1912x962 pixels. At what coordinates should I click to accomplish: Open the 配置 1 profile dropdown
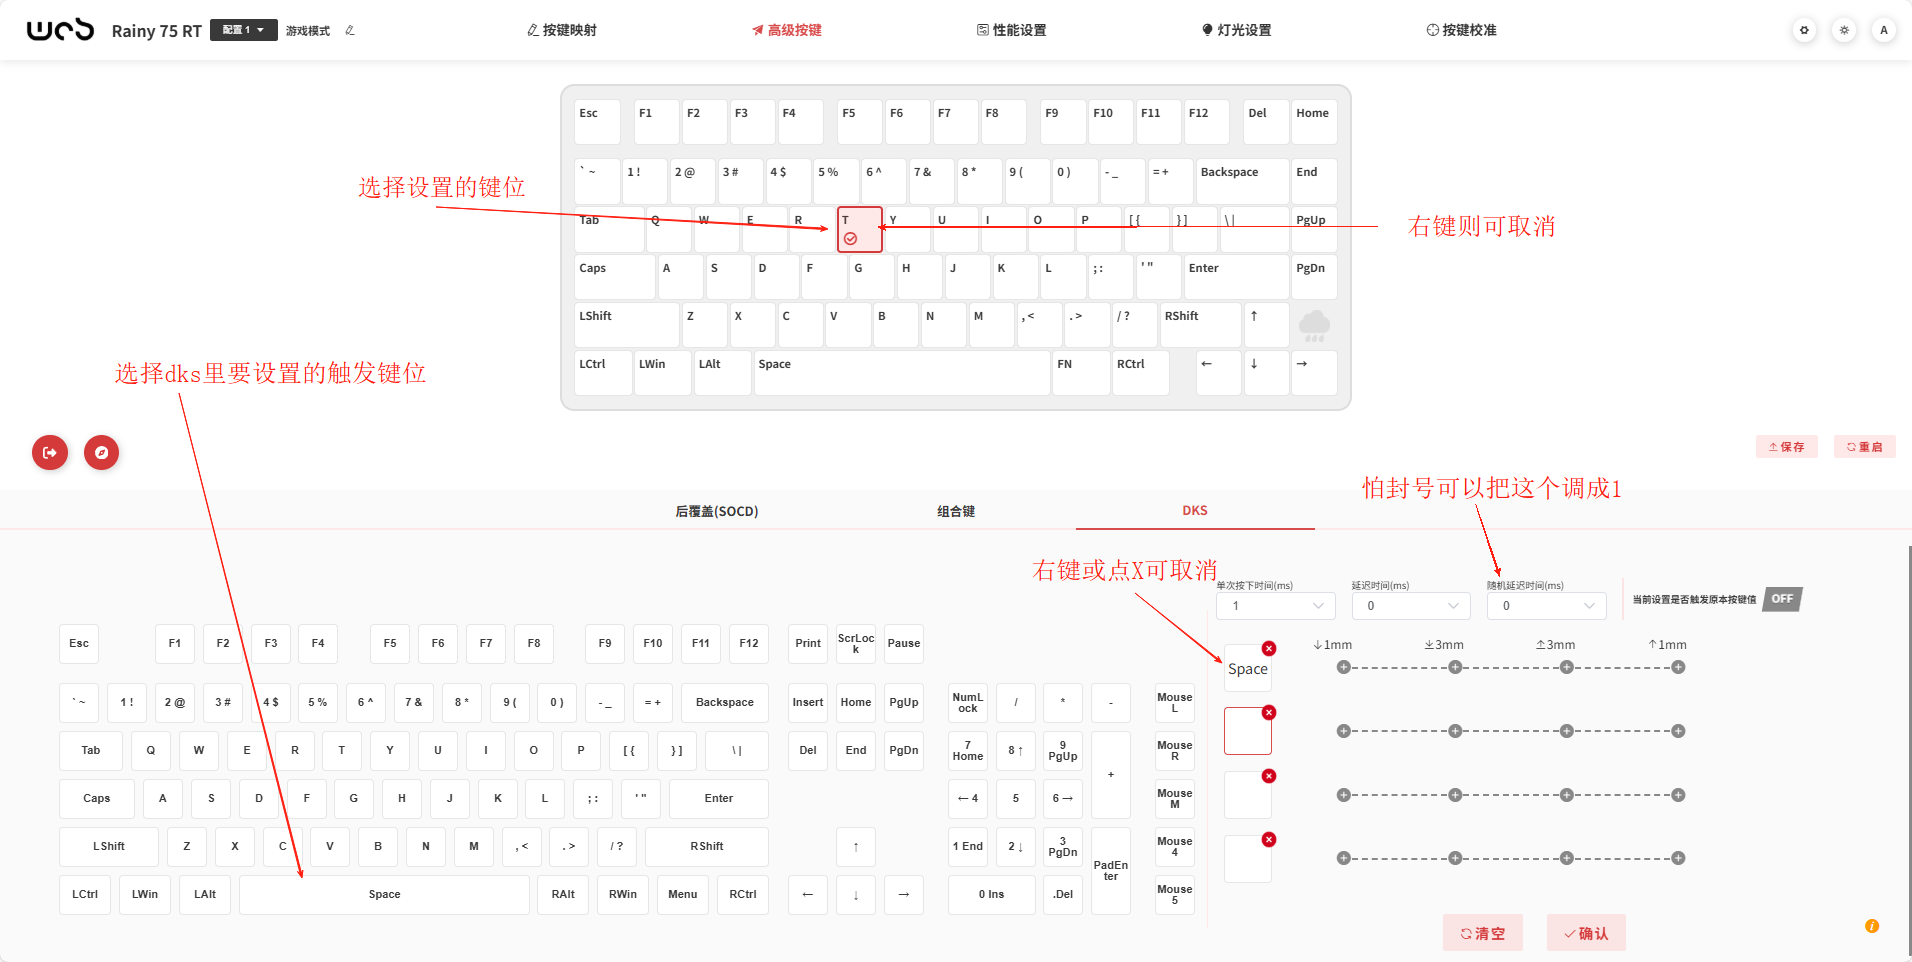pyautogui.click(x=244, y=30)
